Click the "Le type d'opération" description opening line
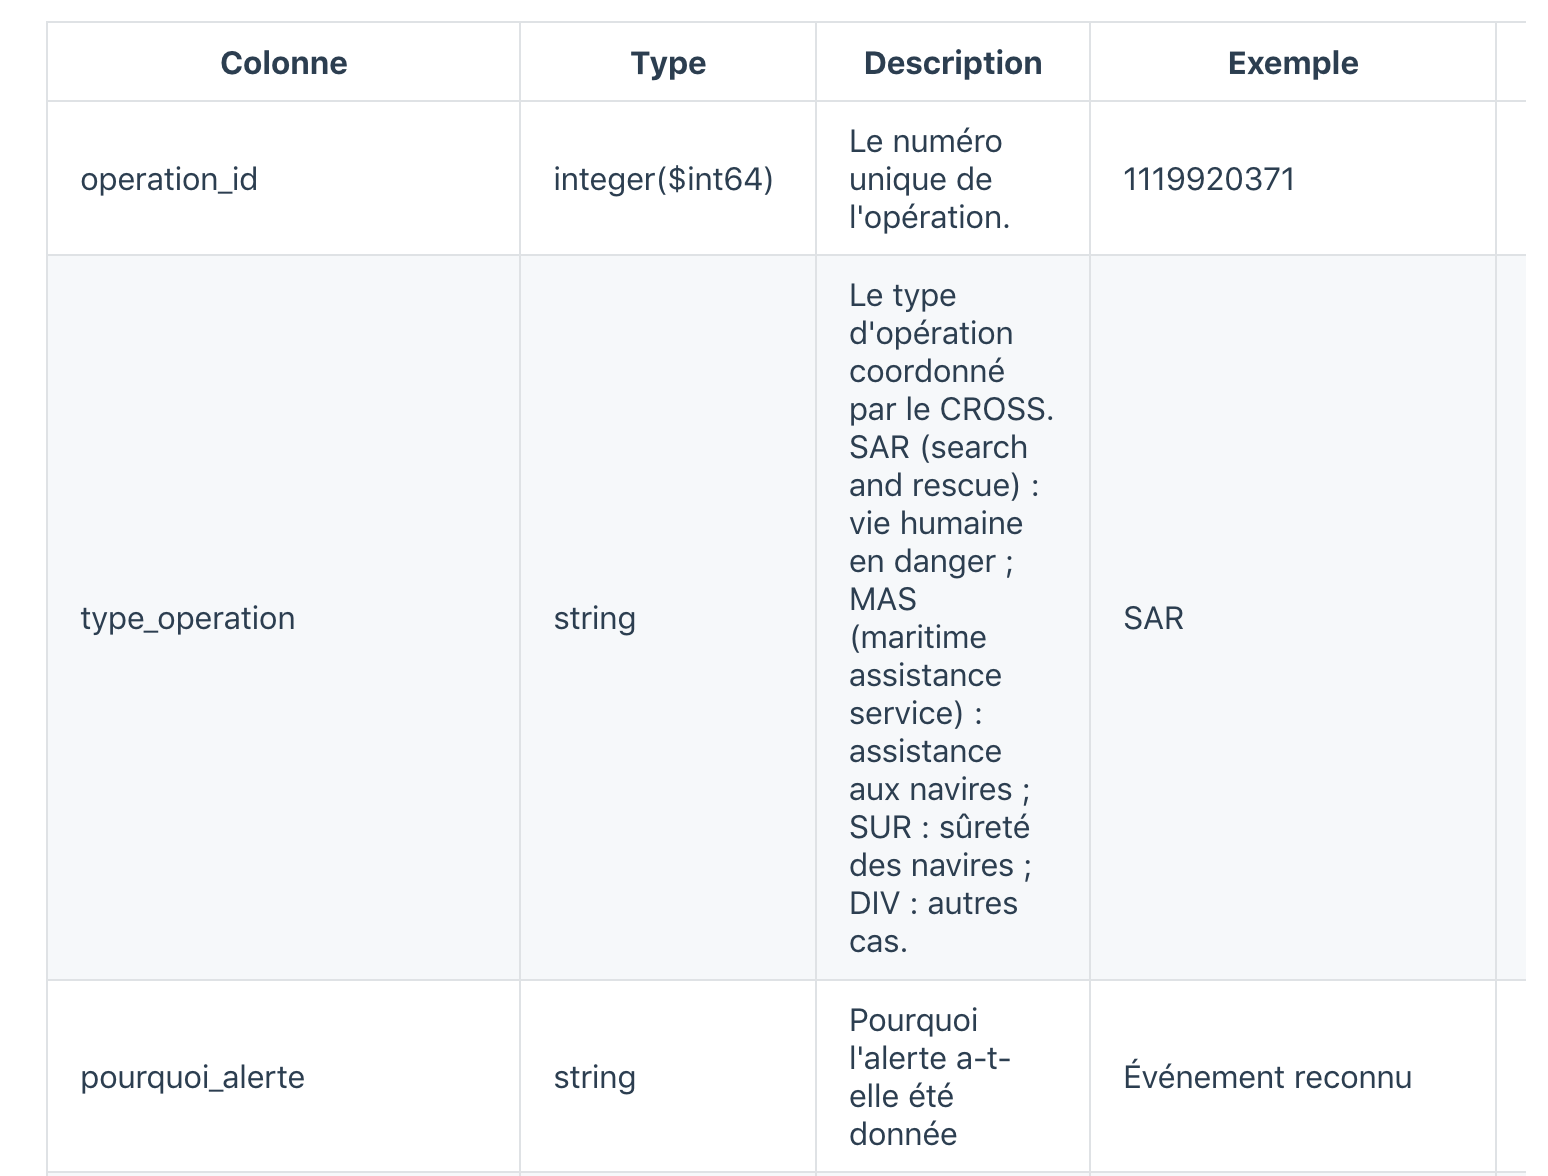Image resolution: width=1548 pixels, height=1176 pixels. [902, 296]
